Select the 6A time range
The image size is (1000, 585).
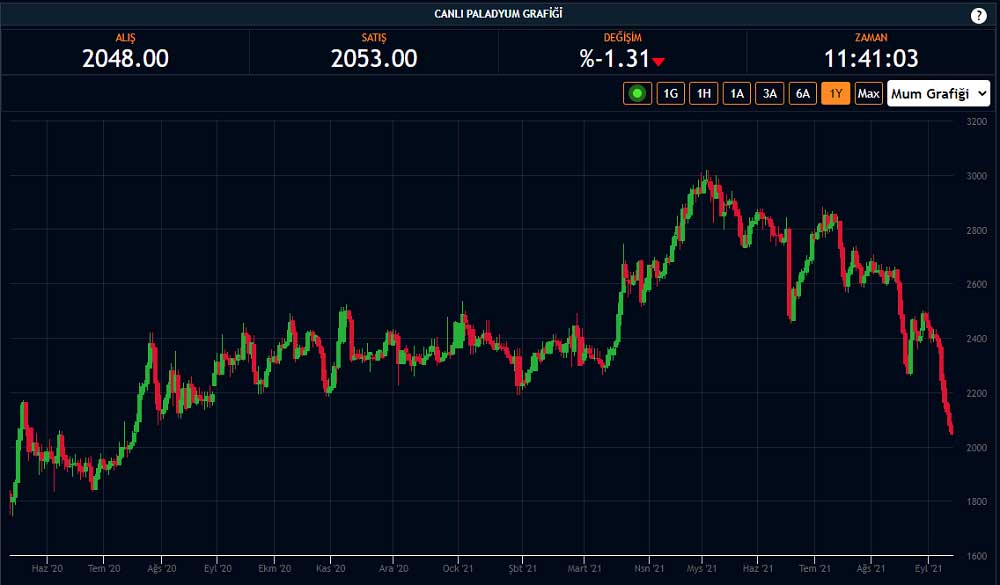click(802, 94)
